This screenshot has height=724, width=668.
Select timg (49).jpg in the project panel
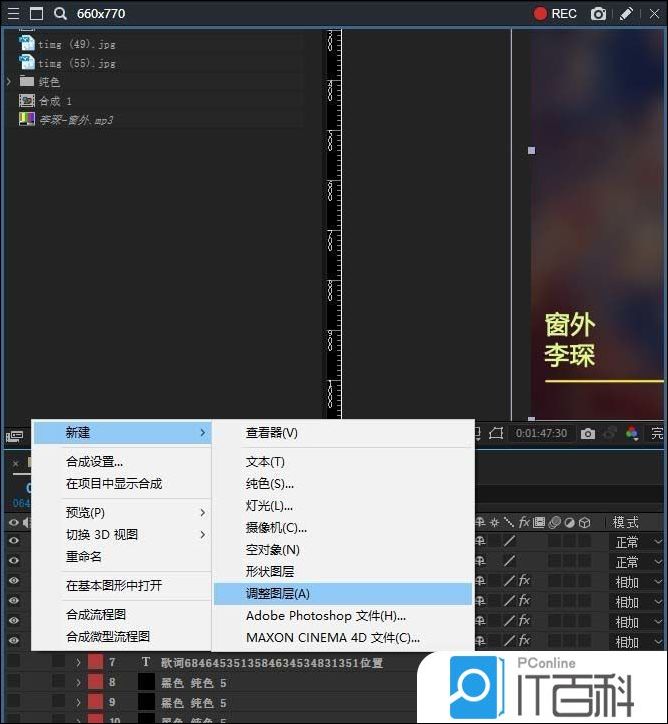(76, 44)
